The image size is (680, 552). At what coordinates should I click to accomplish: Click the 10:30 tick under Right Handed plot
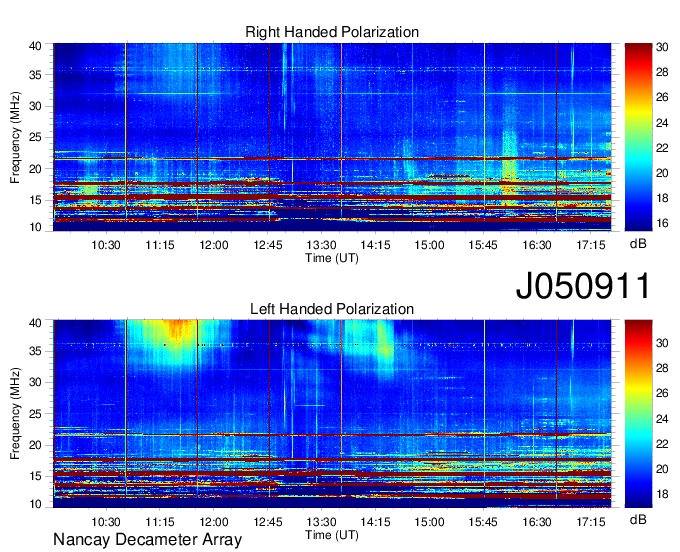click(x=106, y=245)
